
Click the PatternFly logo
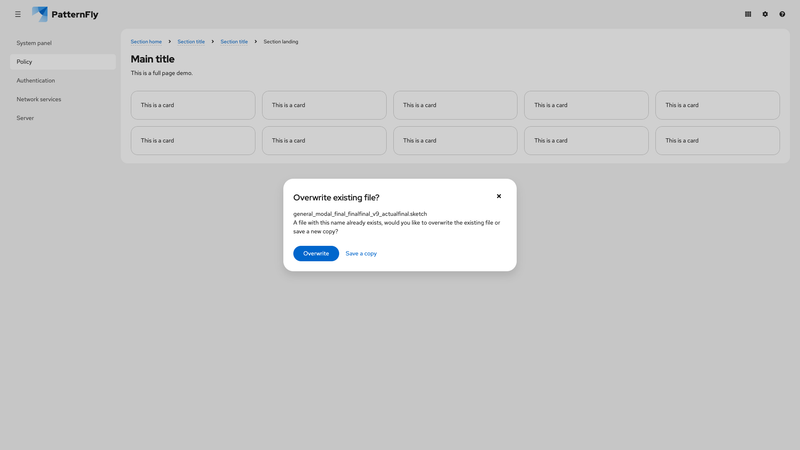[x=65, y=14]
